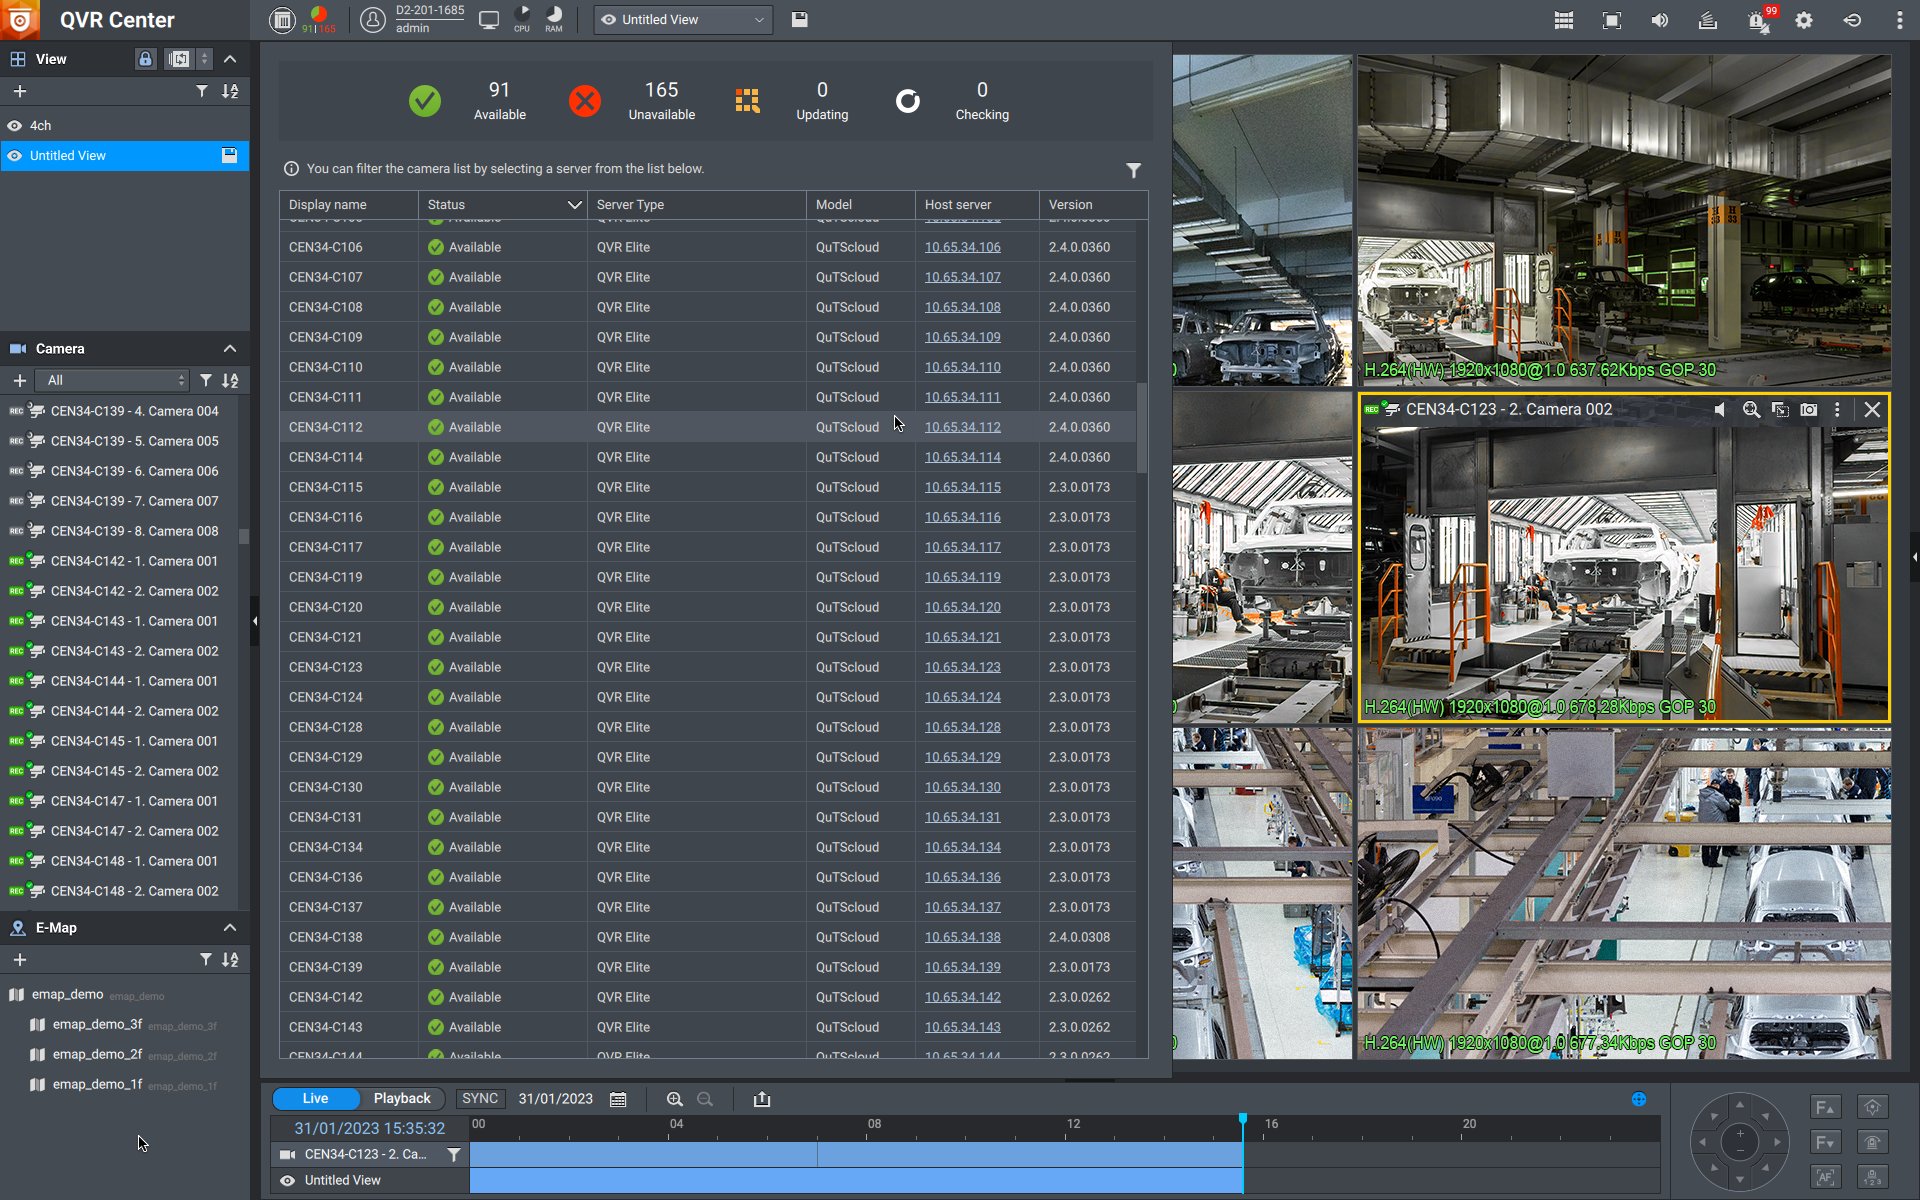This screenshot has height=1200, width=1920.
Task: Filter the camera list in Camera panel
Action: [205, 380]
